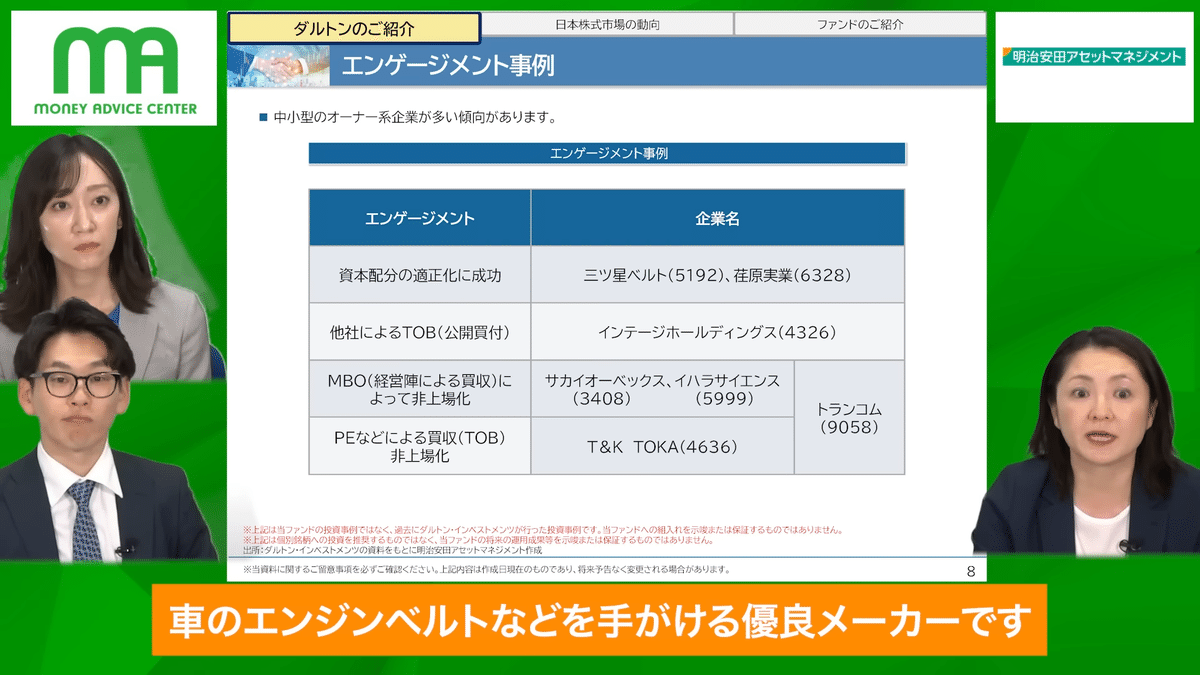
Task: Click the slide page number 8
Action: click(971, 571)
